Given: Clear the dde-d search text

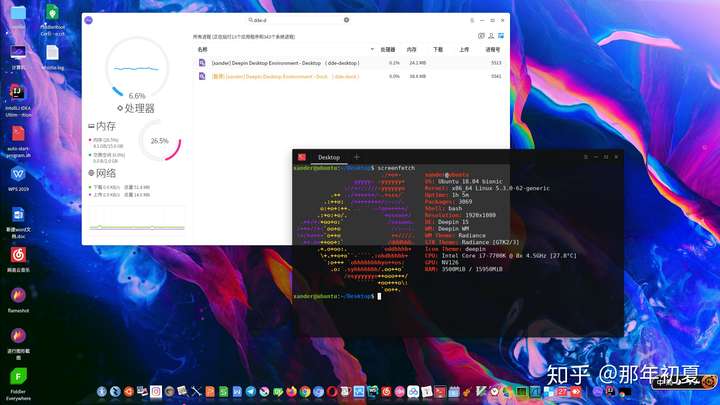Looking at the screenshot, I should pos(346,20).
